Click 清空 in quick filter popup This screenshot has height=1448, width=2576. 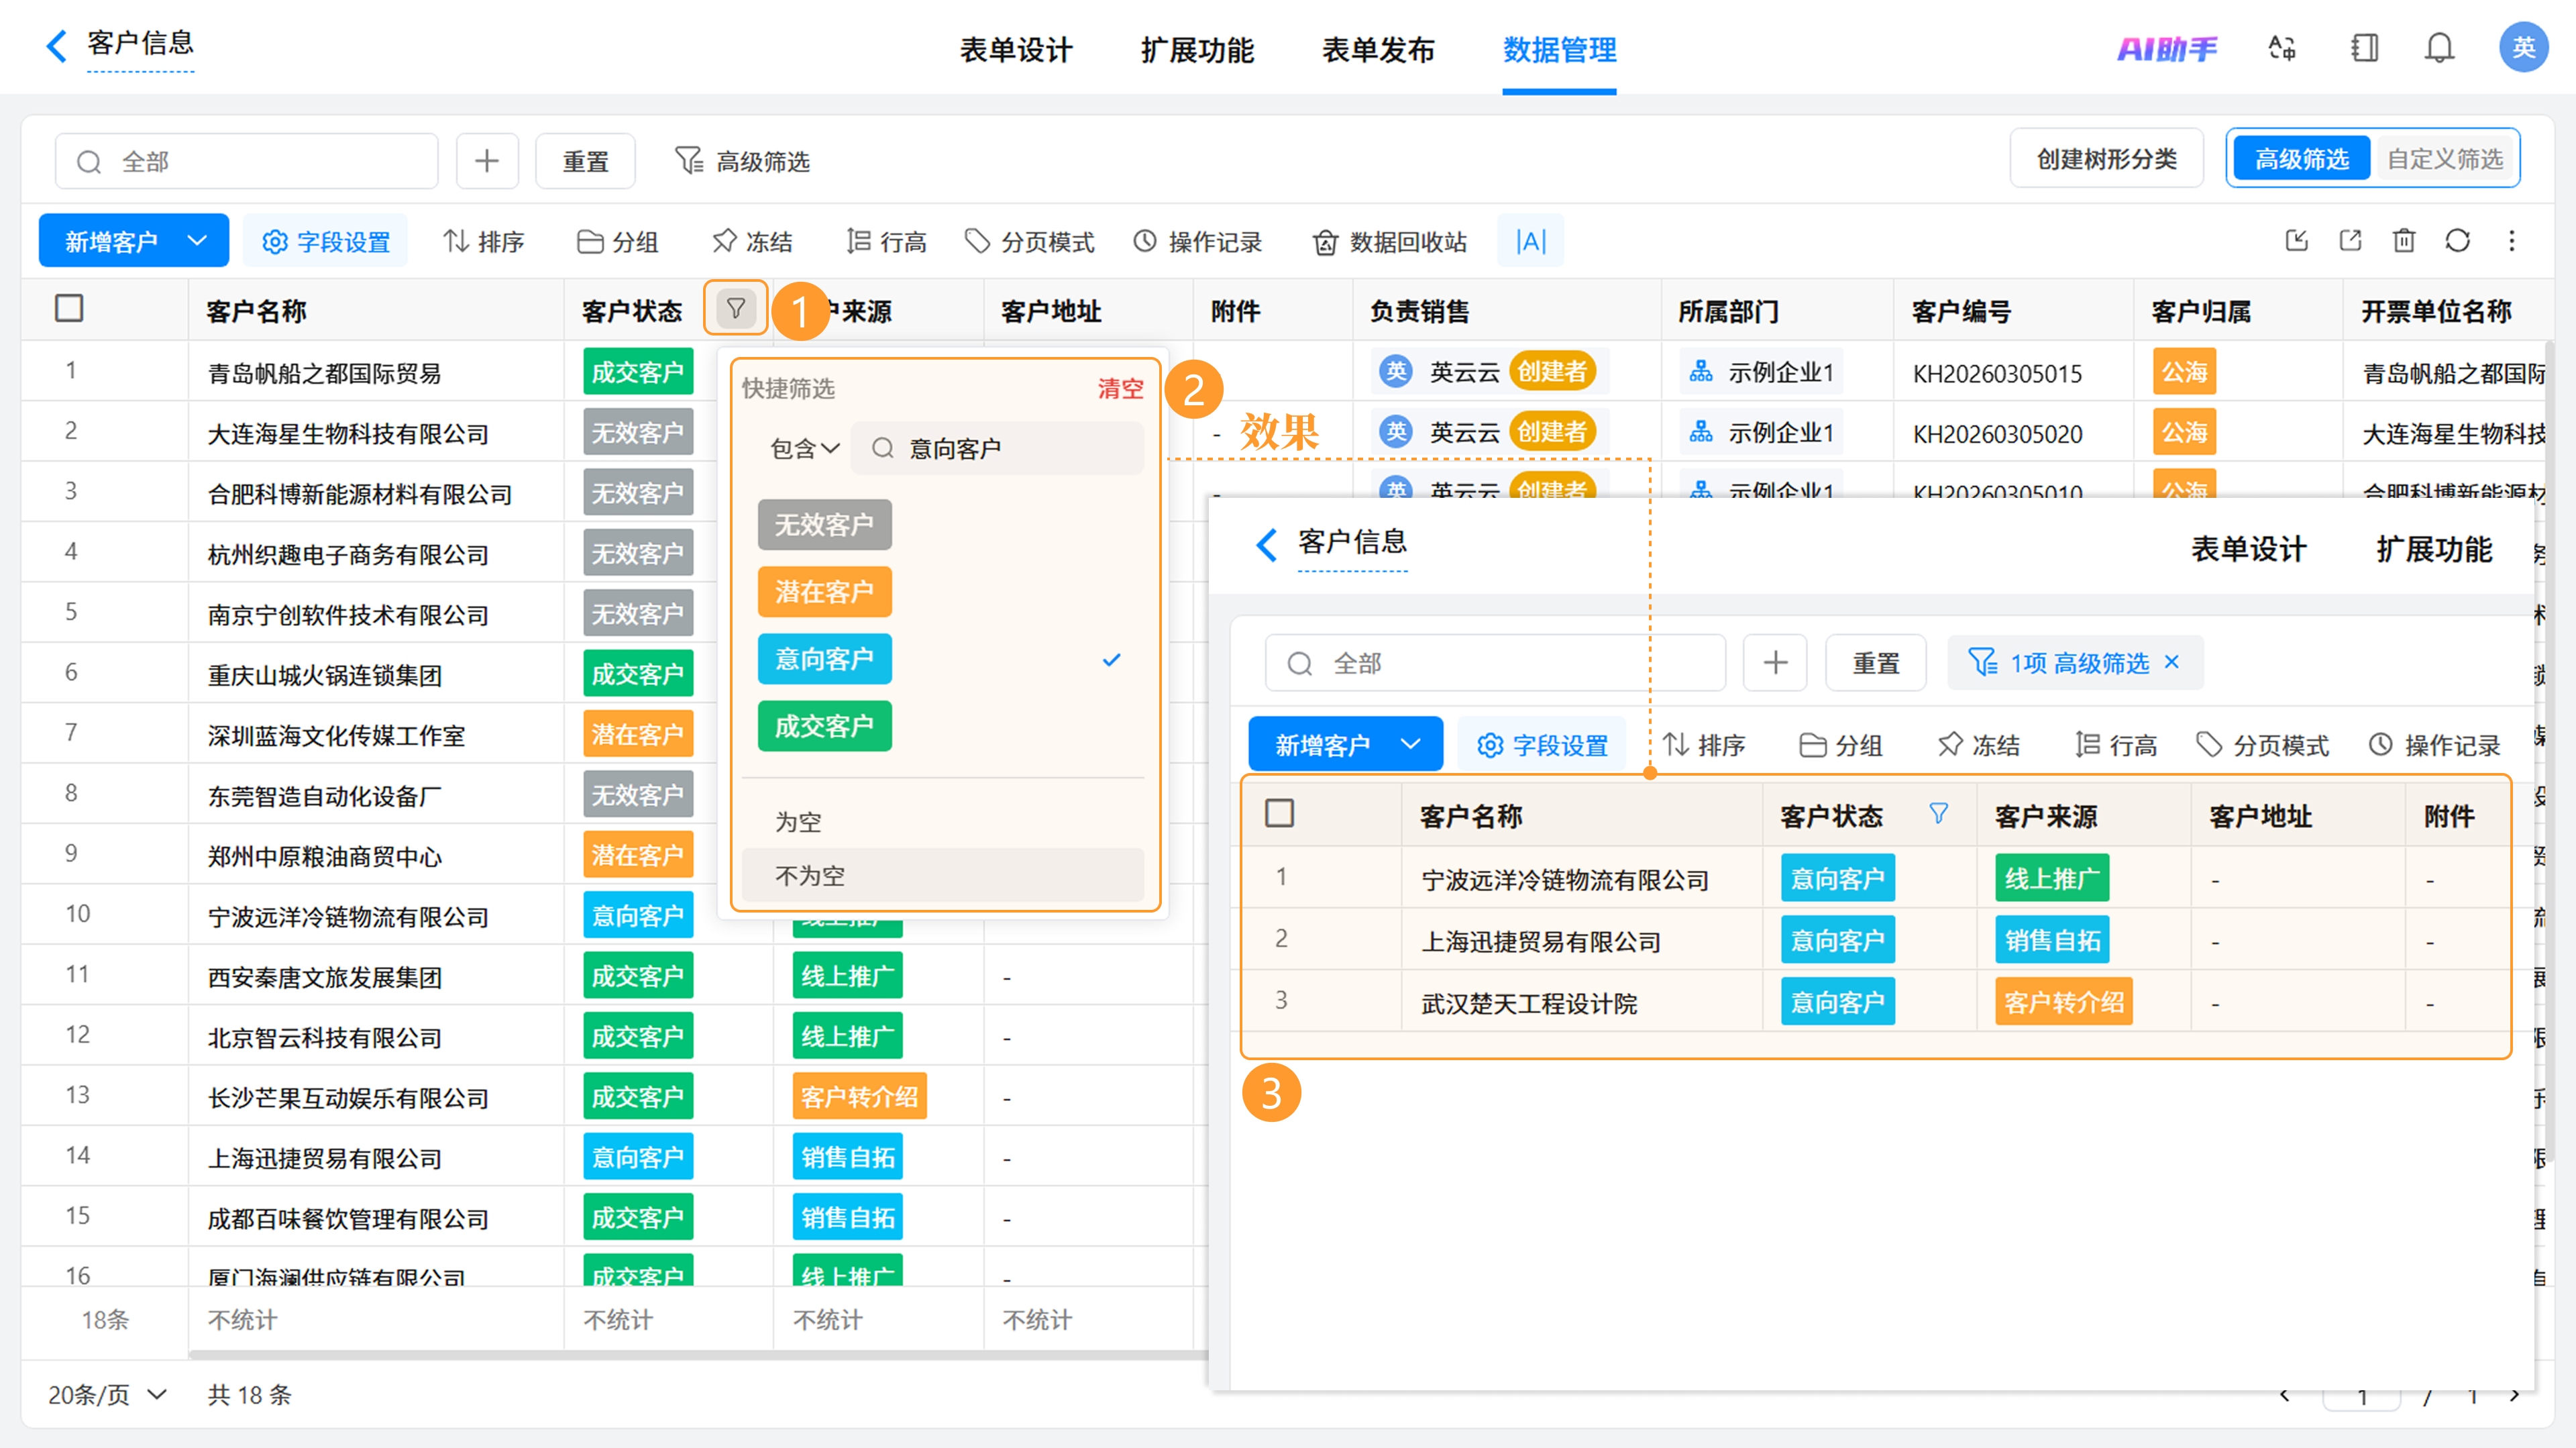[1120, 388]
